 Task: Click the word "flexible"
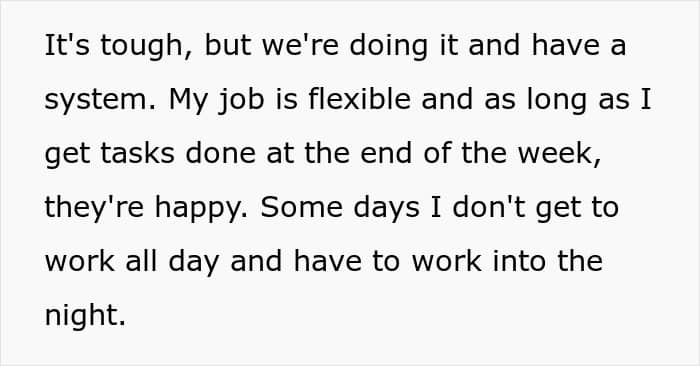coord(359,98)
